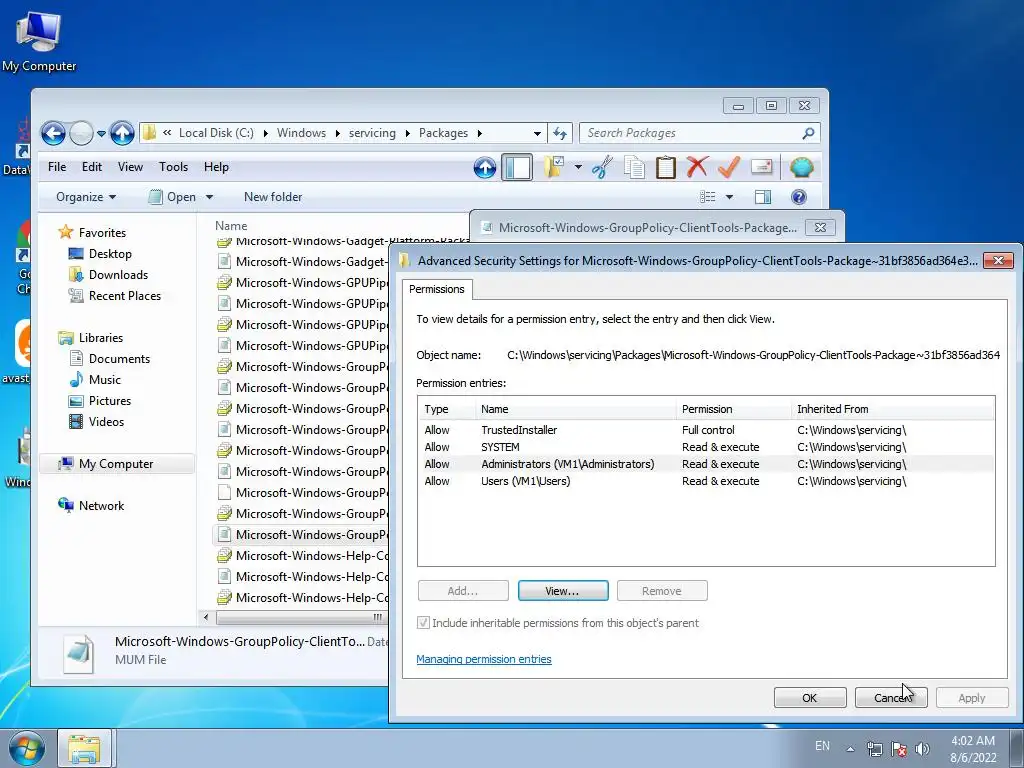This screenshot has height=768, width=1024.
Task: Open Documents library in the sidebar
Action: pyautogui.click(x=119, y=359)
